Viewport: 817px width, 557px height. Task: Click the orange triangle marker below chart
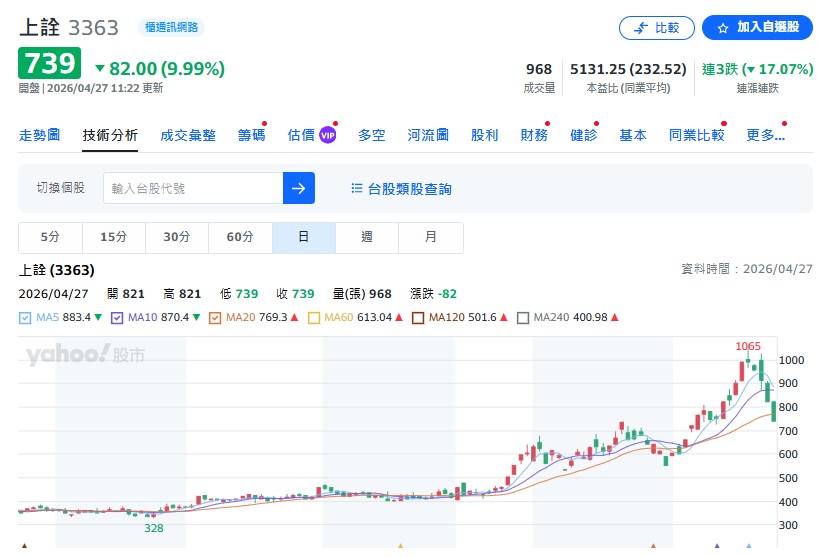tap(400, 548)
